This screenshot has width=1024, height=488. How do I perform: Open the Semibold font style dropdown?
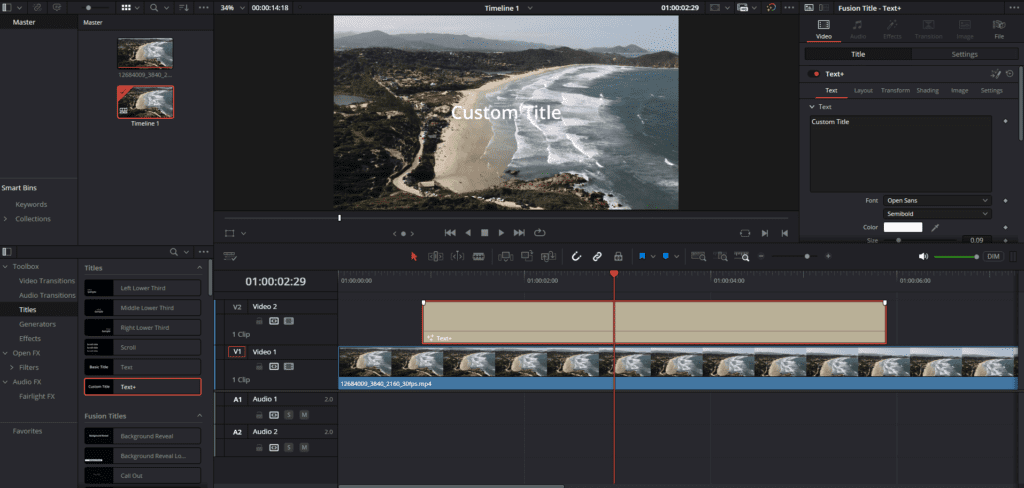click(937, 214)
